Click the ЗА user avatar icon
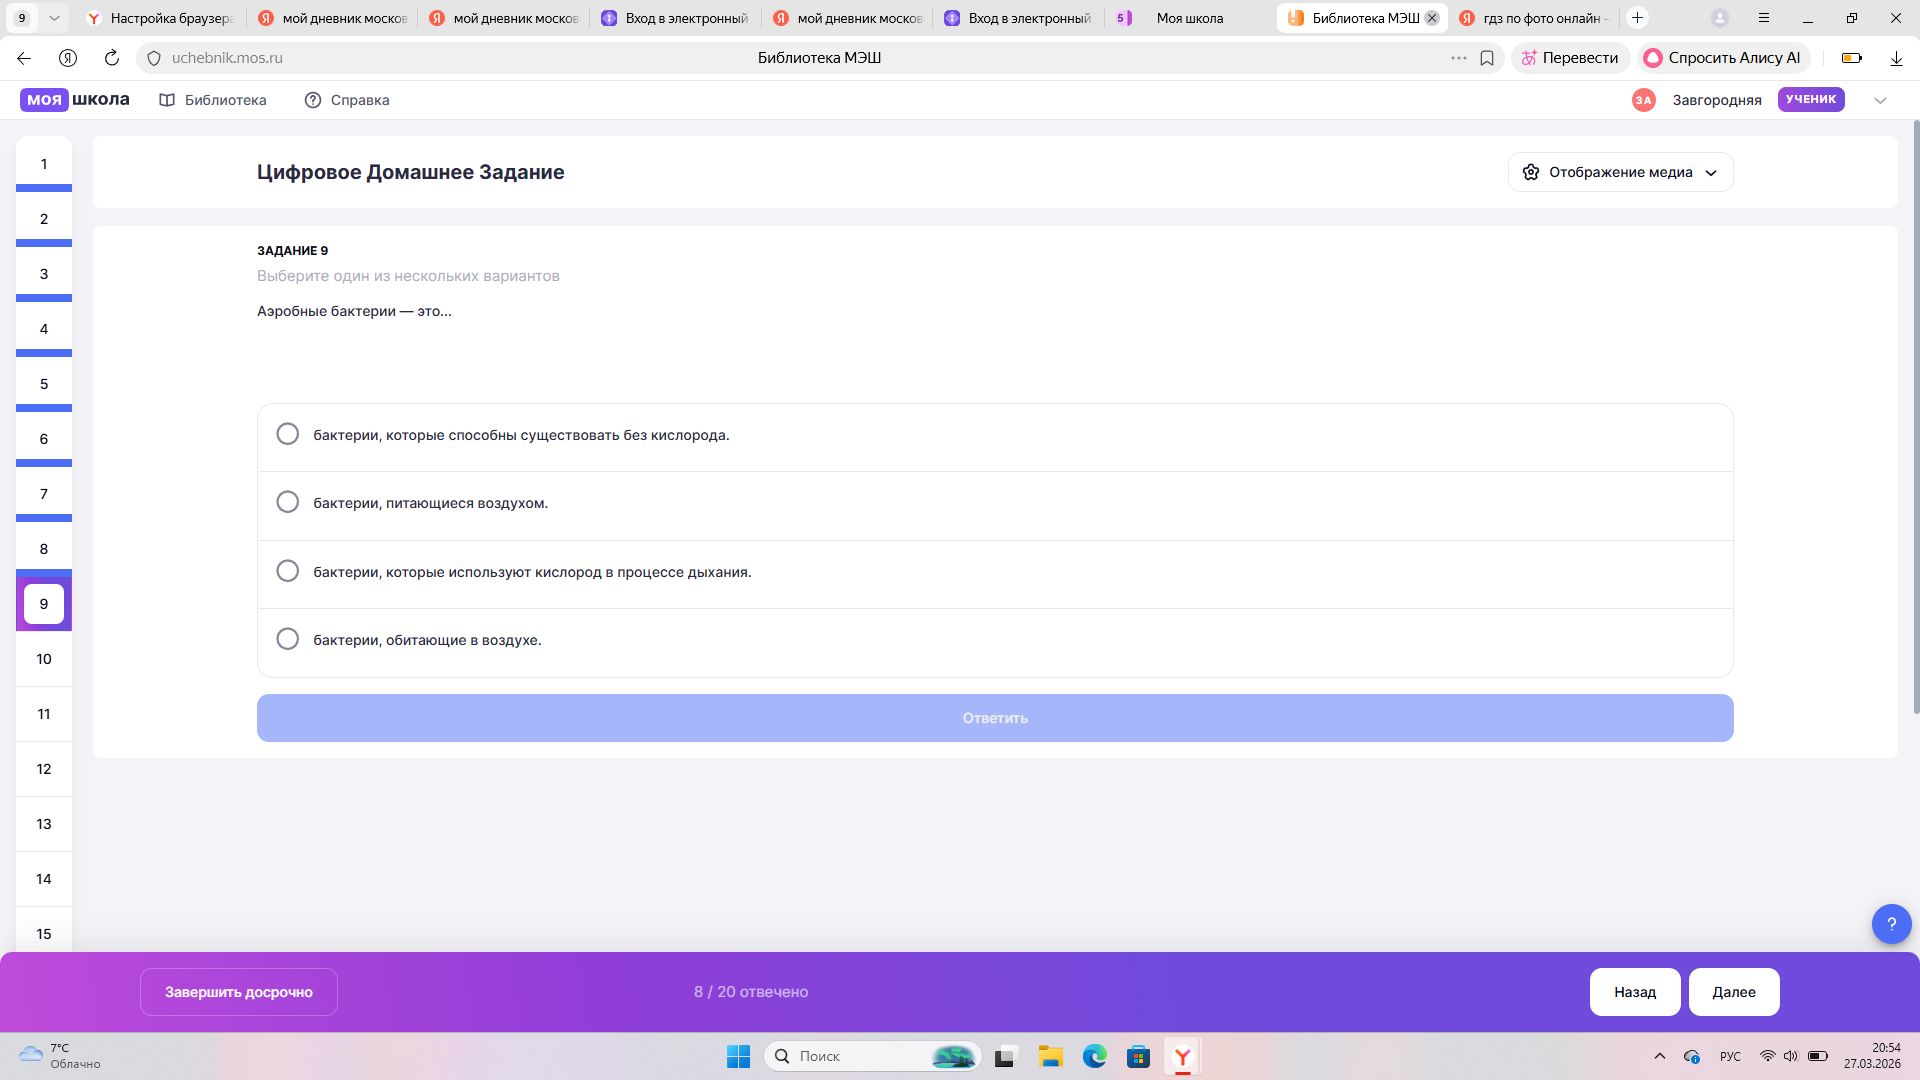Image resolution: width=1920 pixels, height=1080 pixels. 1643,100
